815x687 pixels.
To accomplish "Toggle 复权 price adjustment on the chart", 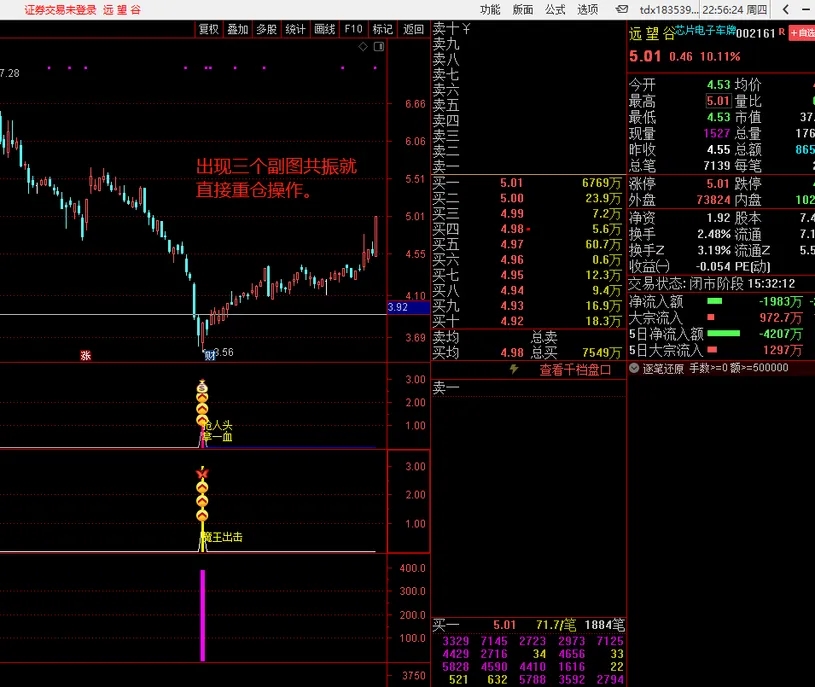I will click(208, 29).
